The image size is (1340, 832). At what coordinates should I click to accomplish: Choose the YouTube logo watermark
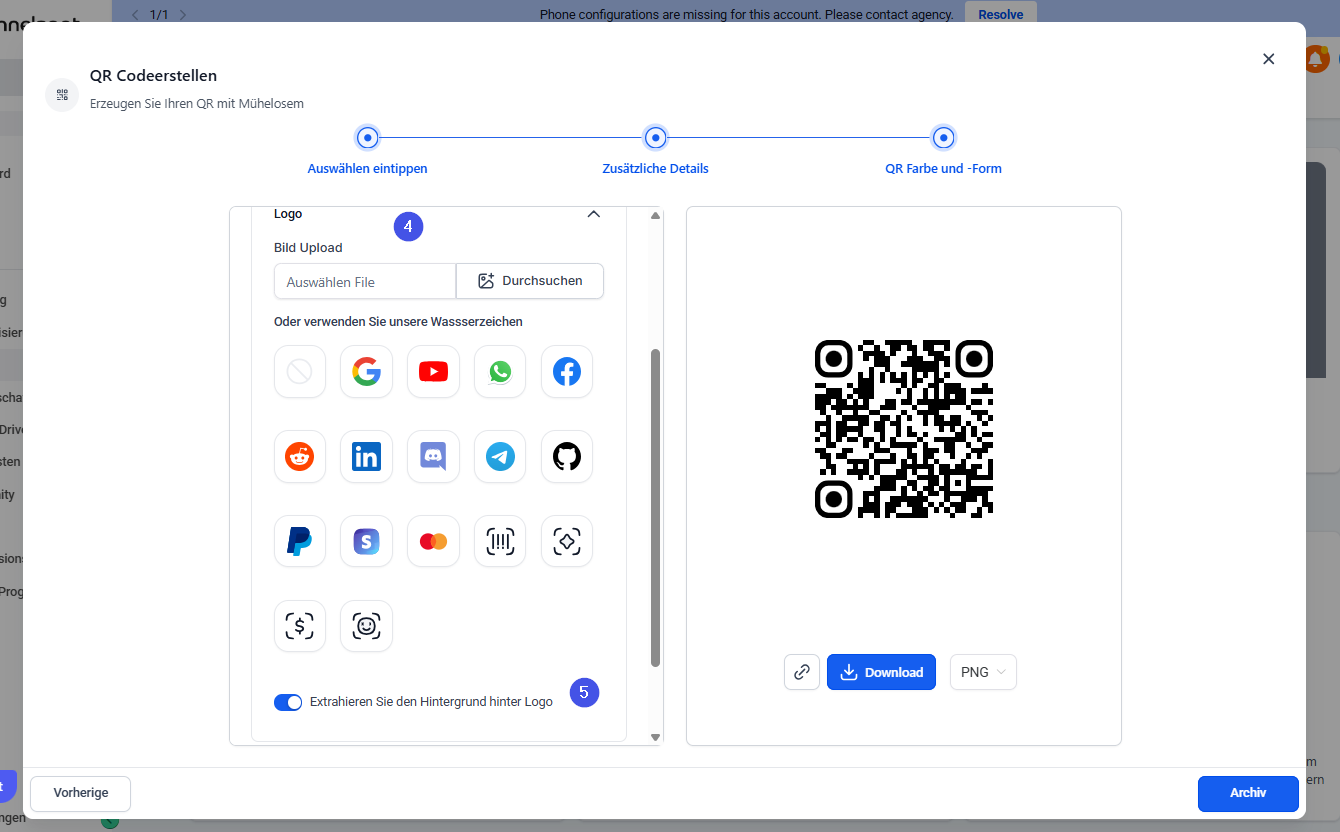click(x=433, y=372)
